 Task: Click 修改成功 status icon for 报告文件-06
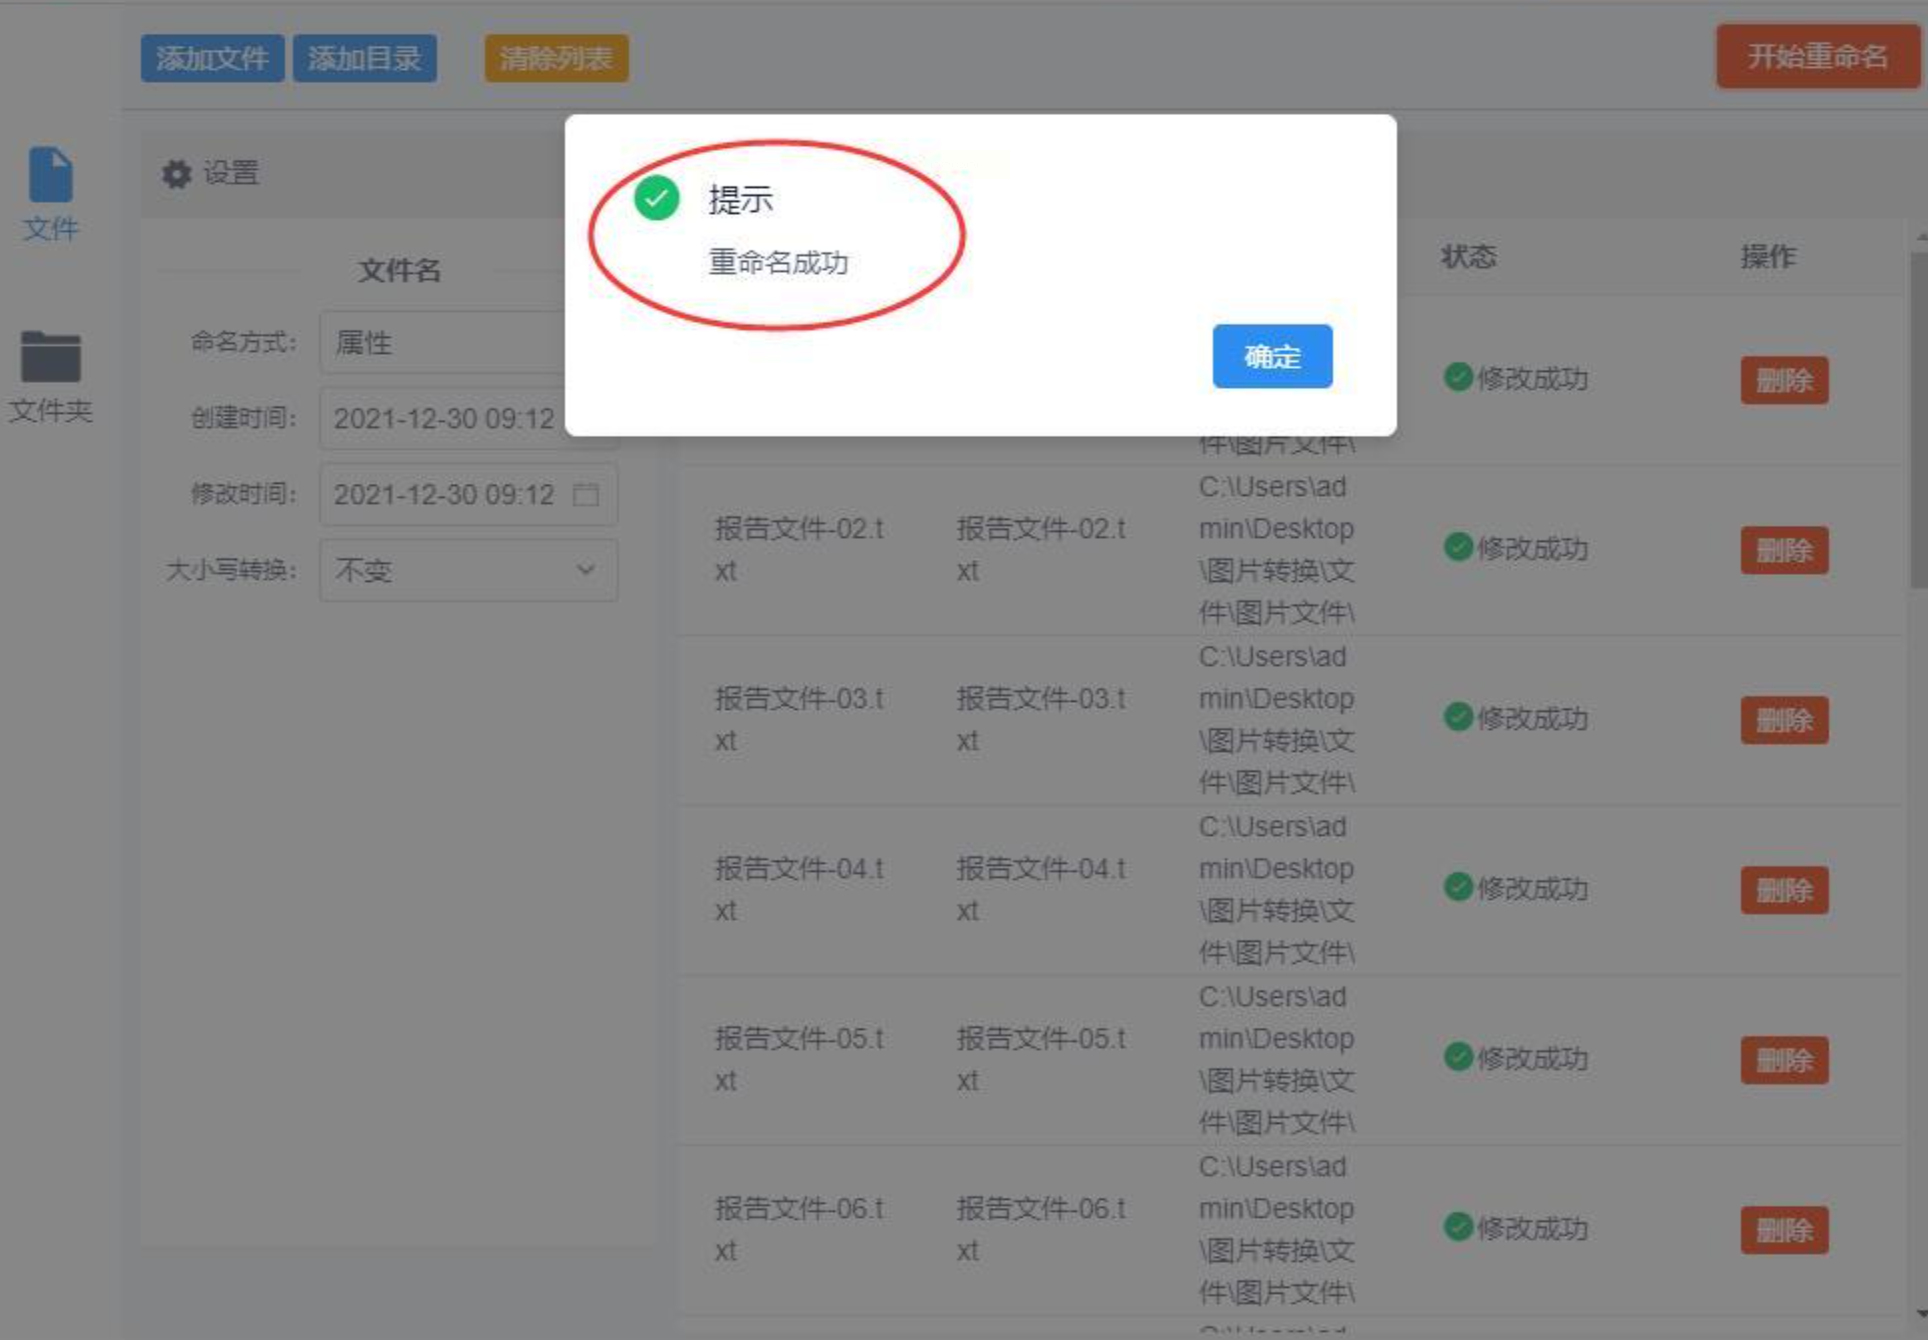1458,1227
